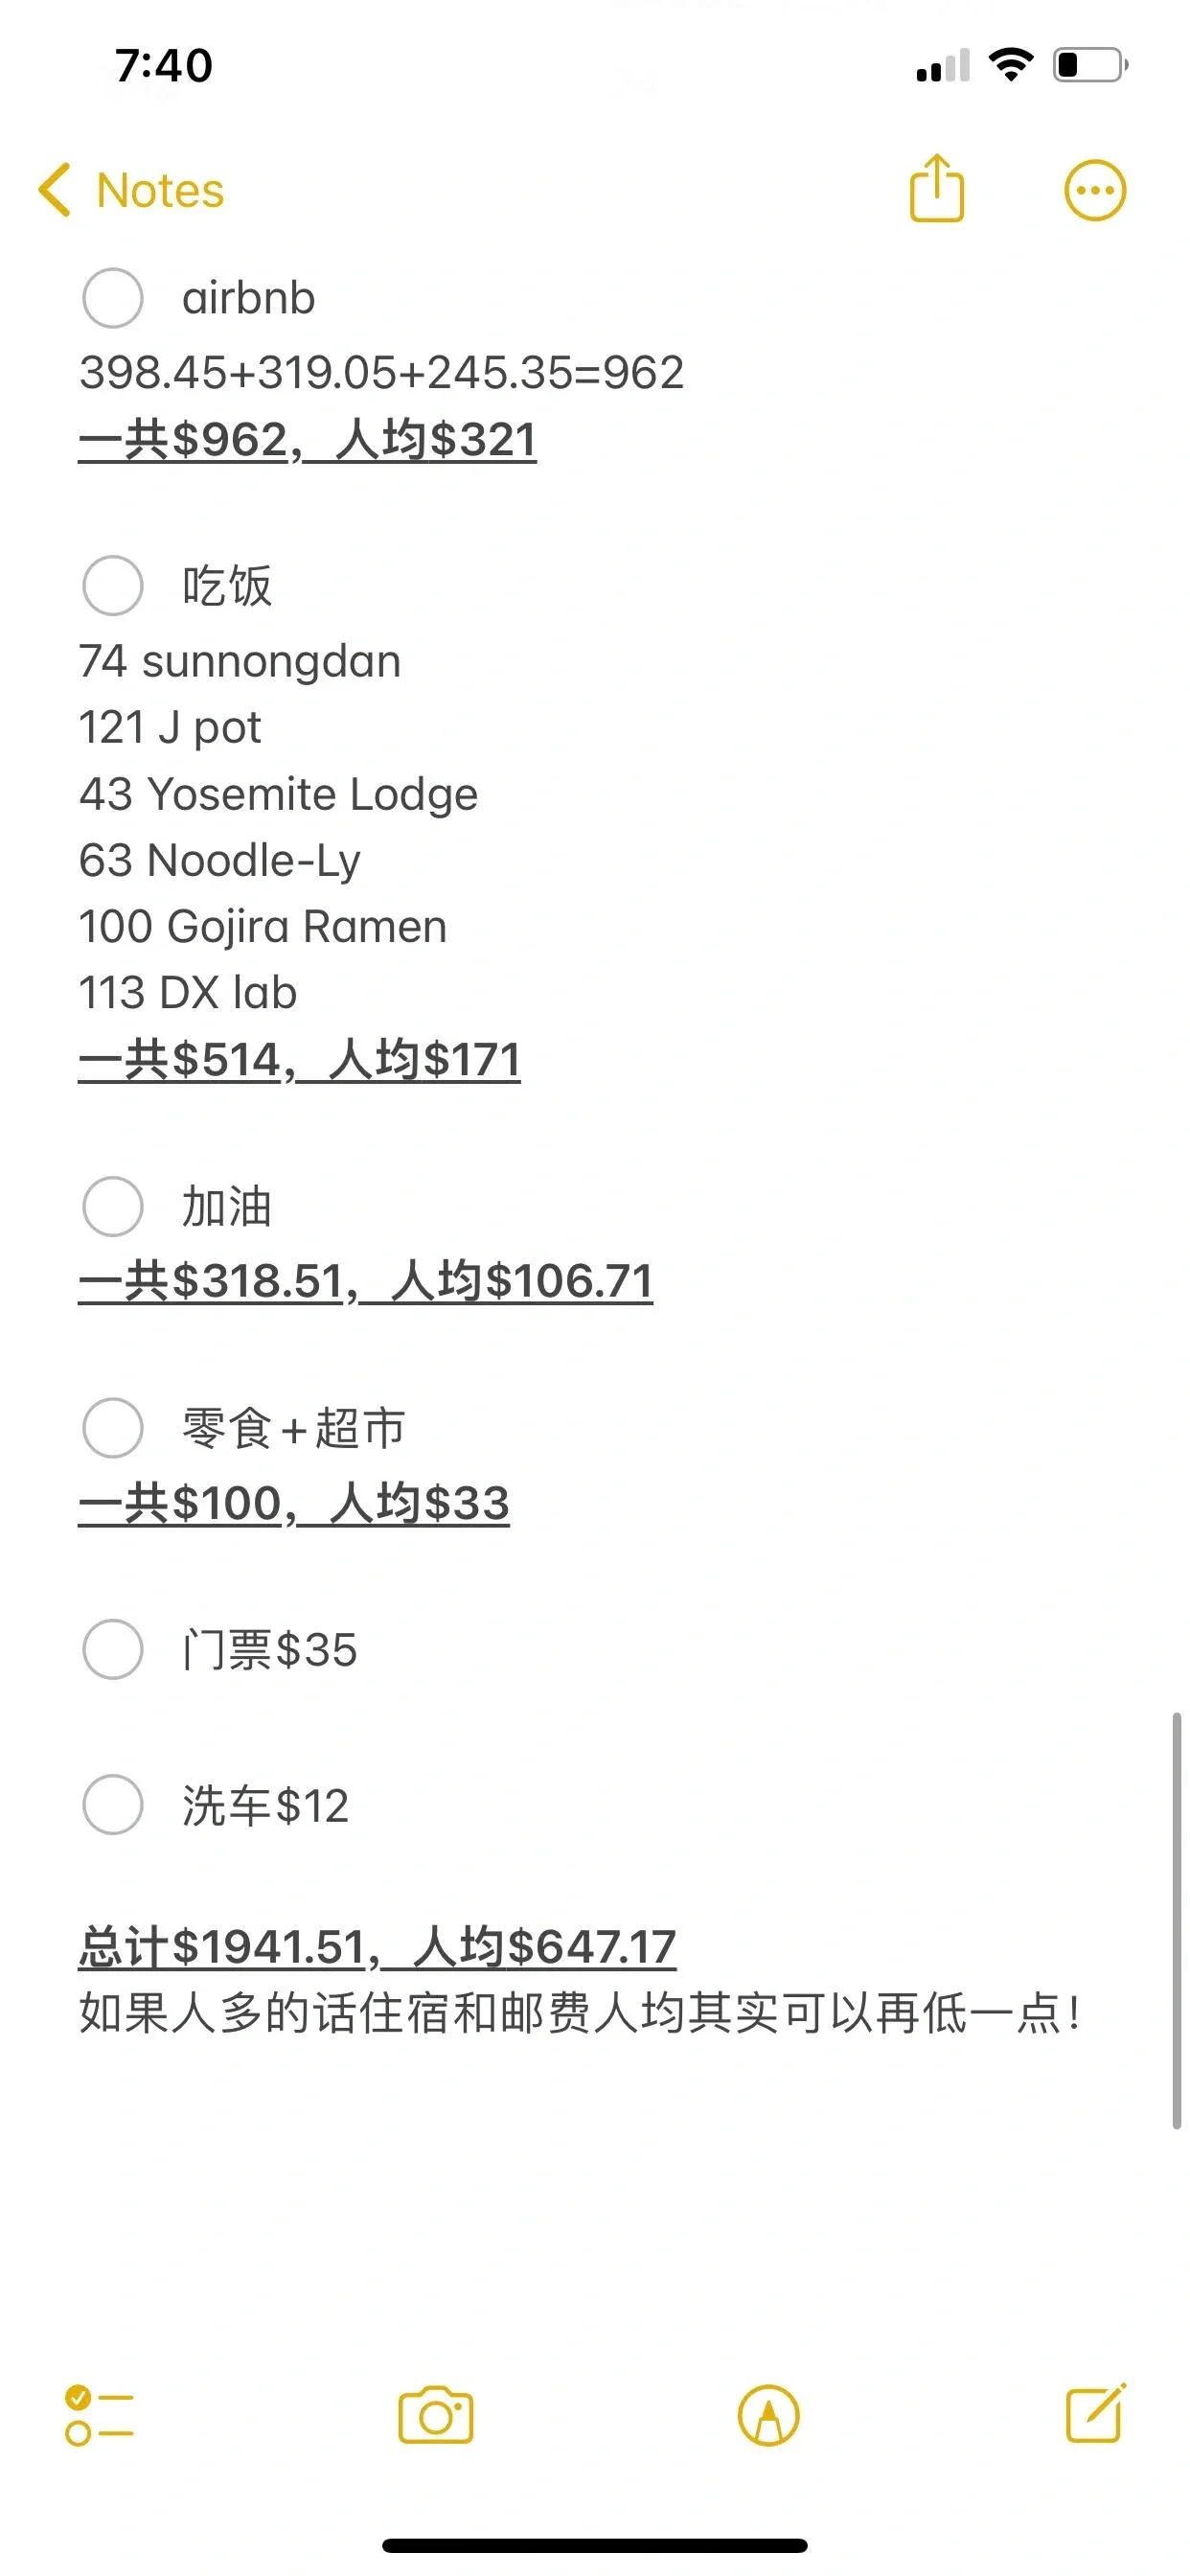The width and height of the screenshot is (1190, 2576).
Task: Mark the 加油 item as done
Action: tap(113, 1206)
